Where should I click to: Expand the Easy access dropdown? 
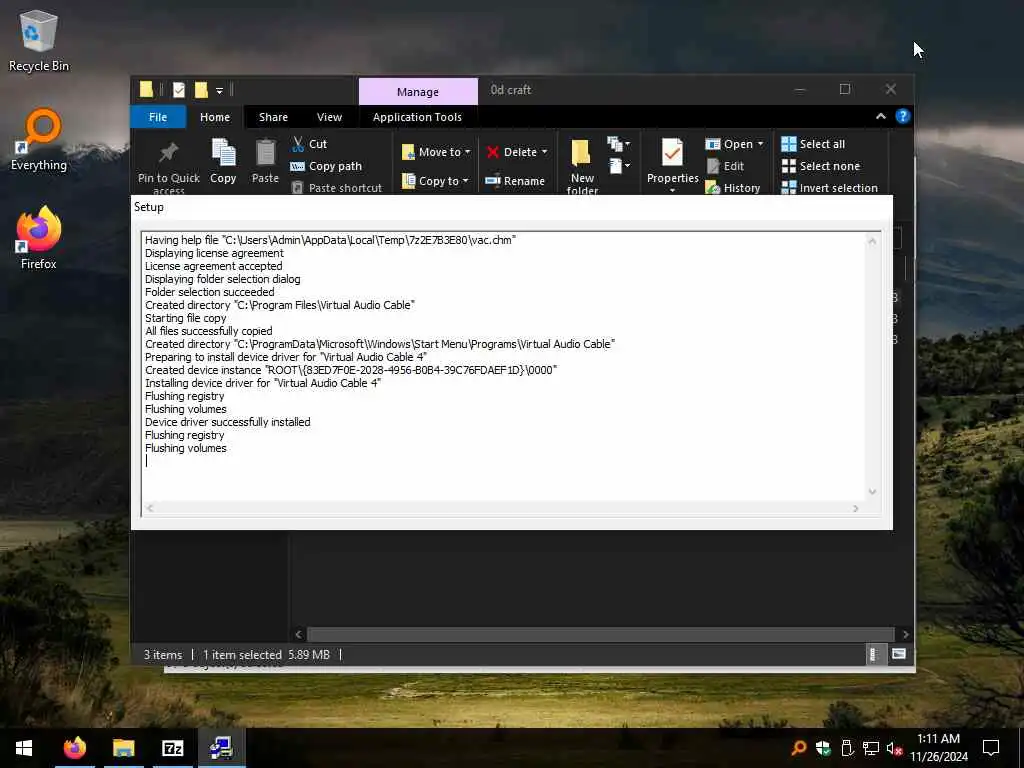click(618, 166)
